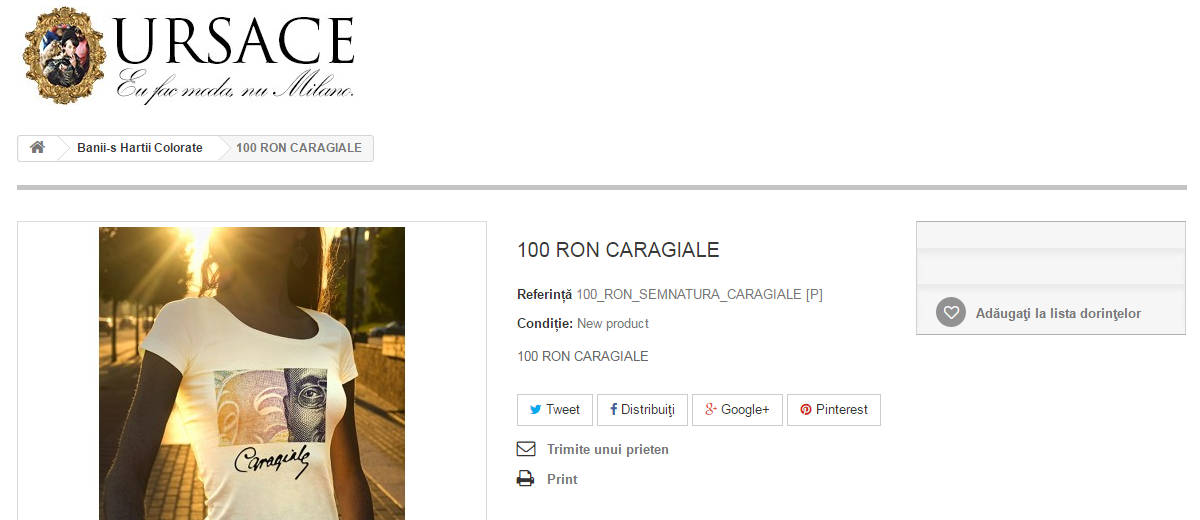Share on Google+ using the button label
Viewport: 1200px width, 520px height.
[x=745, y=410]
